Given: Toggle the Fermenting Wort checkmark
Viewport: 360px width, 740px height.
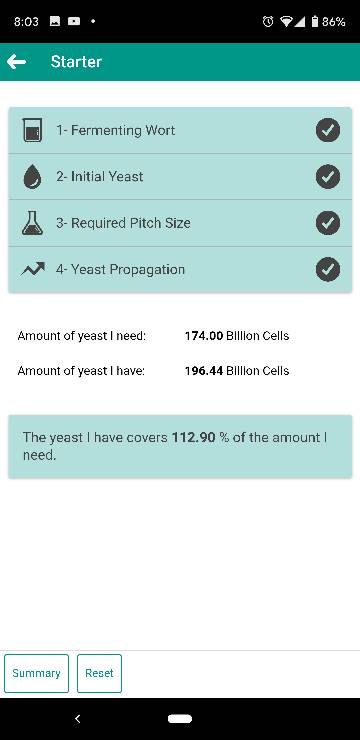Looking at the screenshot, I should (x=328, y=130).
